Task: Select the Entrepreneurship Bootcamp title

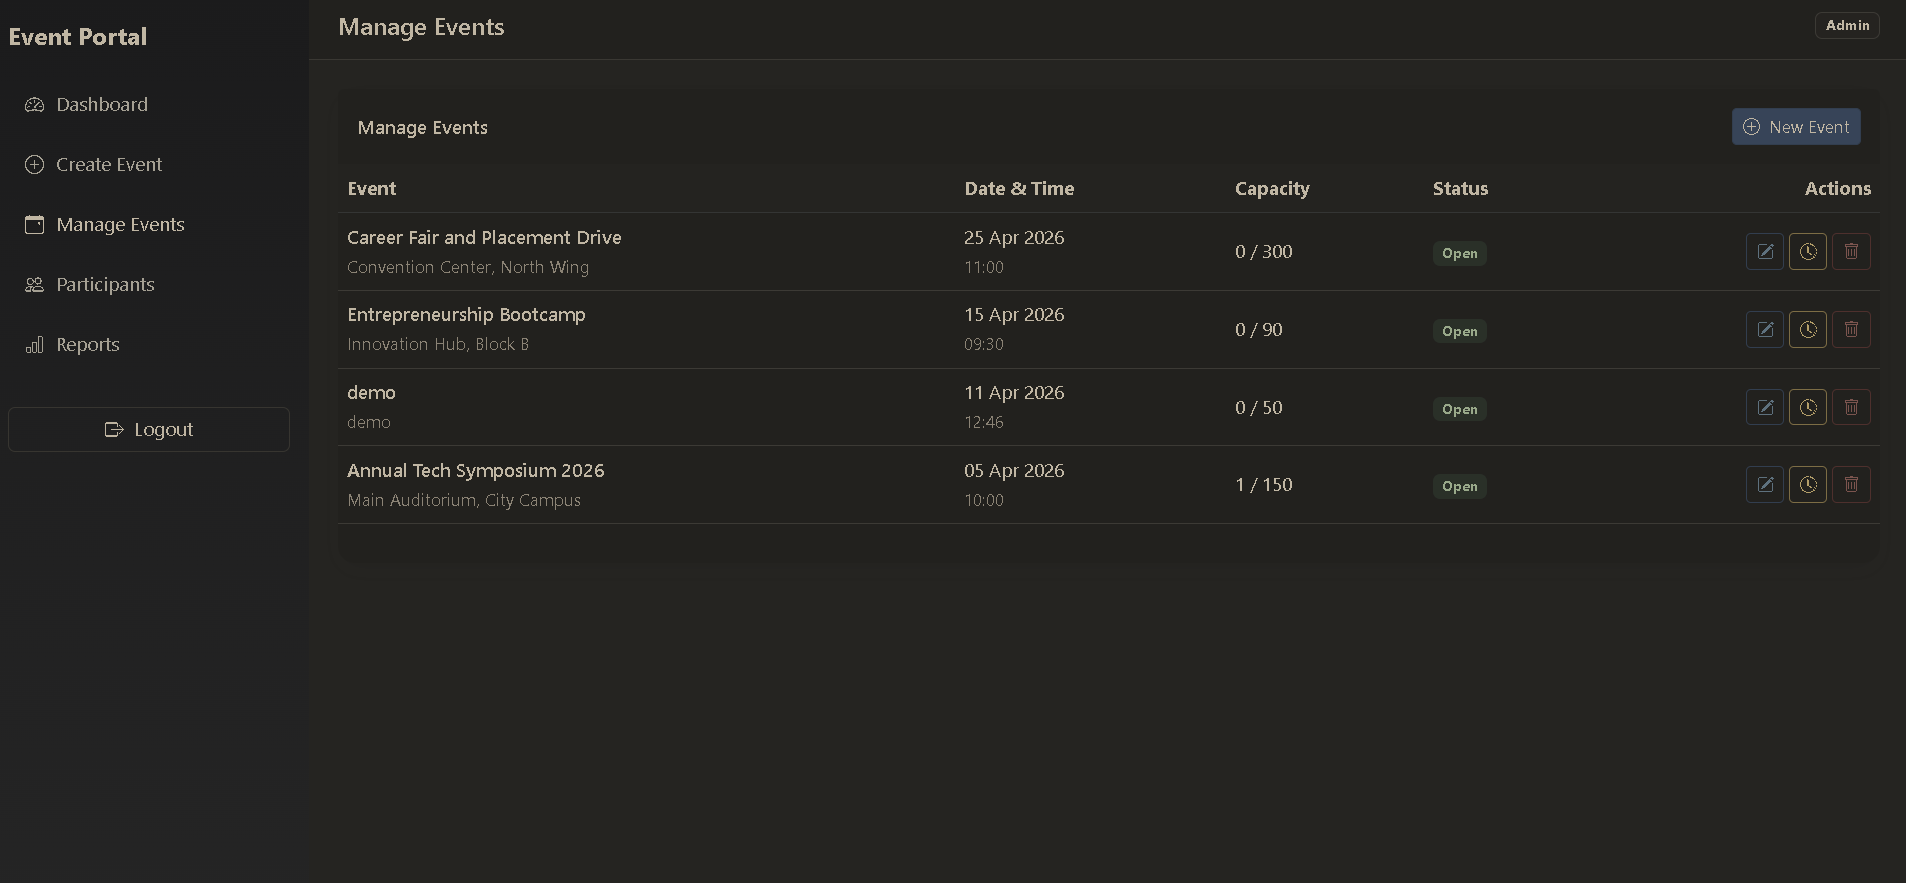Action: click(466, 315)
